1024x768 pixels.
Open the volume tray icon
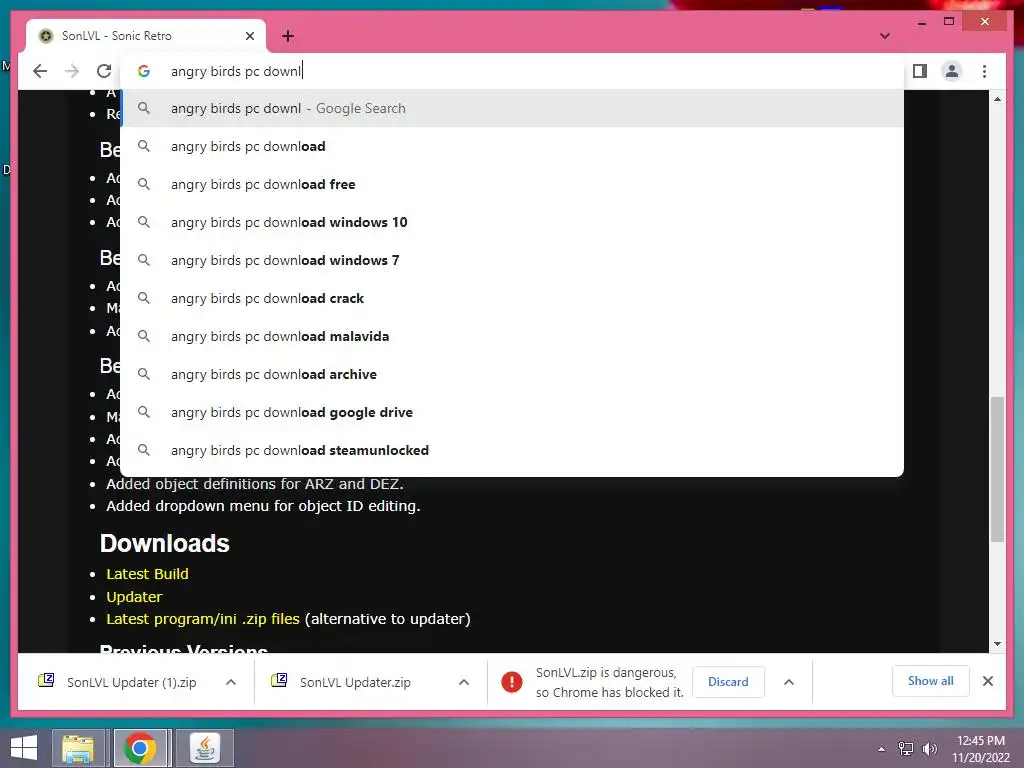pos(930,749)
